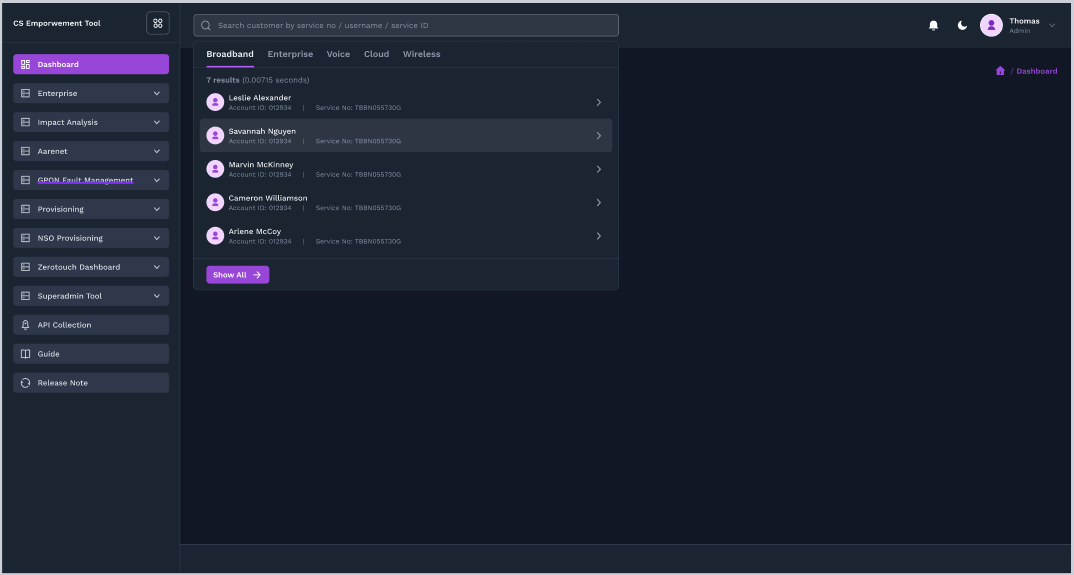Click the Show All button
The height and width of the screenshot is (575, 1074).
click(237, 275)
